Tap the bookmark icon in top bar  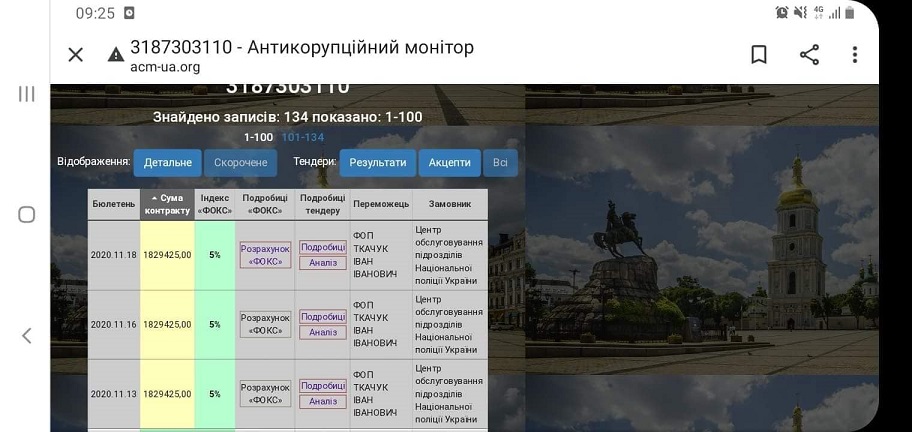[x=759, y=55]
